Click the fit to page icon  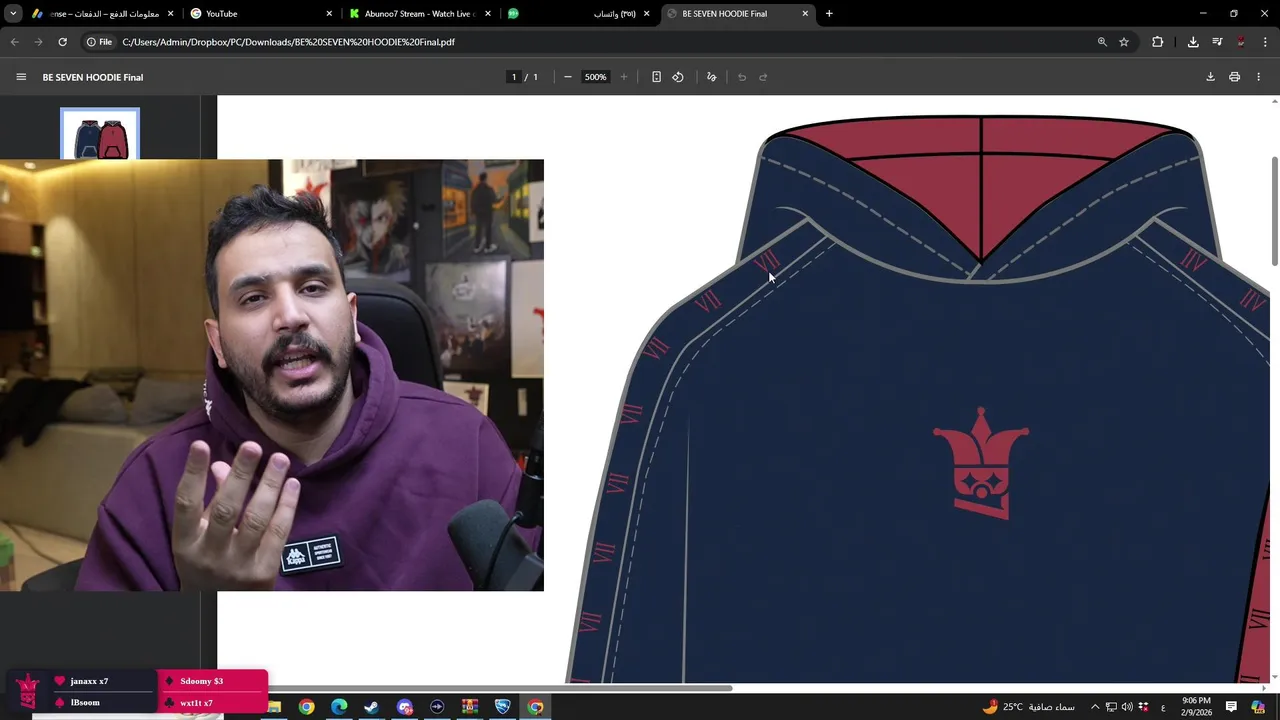point(656,77)
